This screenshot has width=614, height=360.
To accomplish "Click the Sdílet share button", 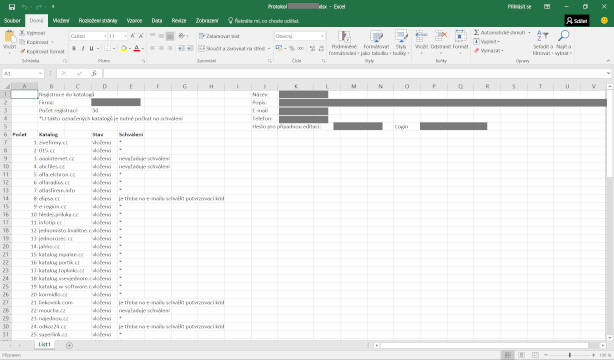I will tap(577, 21).
